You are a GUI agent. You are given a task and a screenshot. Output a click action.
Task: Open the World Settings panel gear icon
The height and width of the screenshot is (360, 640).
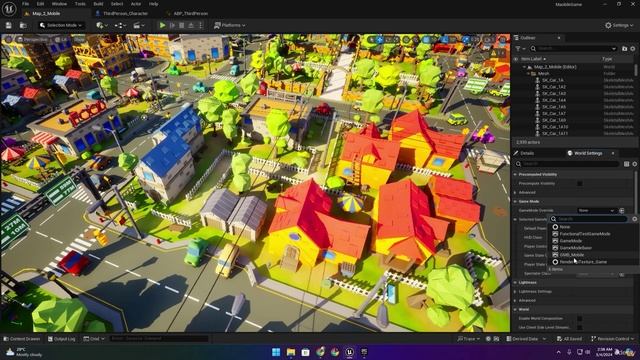634,164
